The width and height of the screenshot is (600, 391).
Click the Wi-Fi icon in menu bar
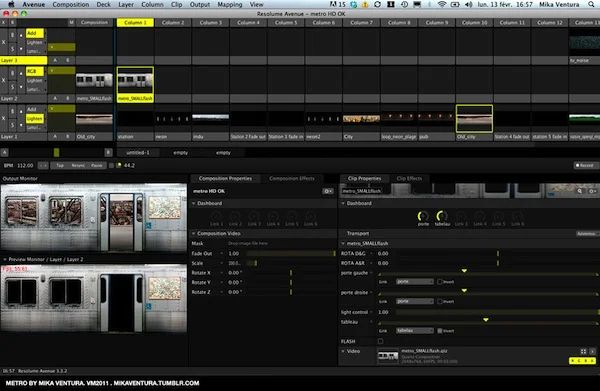[x=442, y=4]
